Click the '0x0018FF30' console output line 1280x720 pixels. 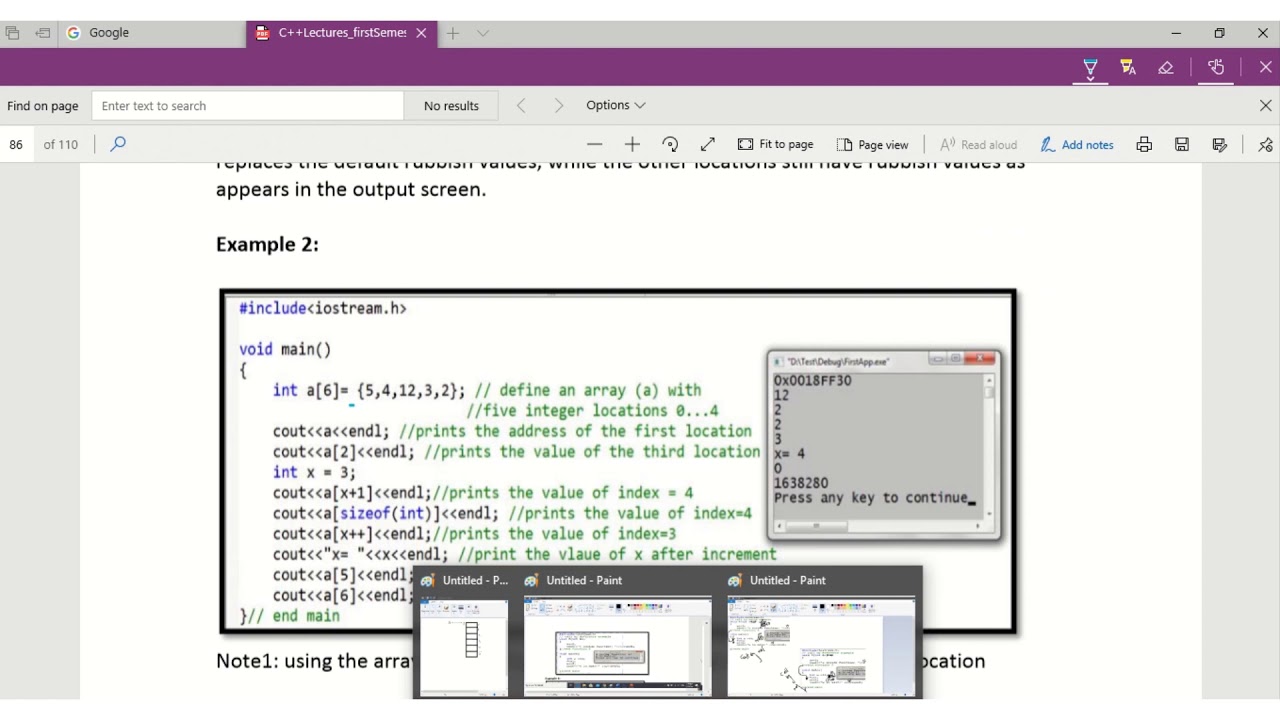(x=812, y=381)
